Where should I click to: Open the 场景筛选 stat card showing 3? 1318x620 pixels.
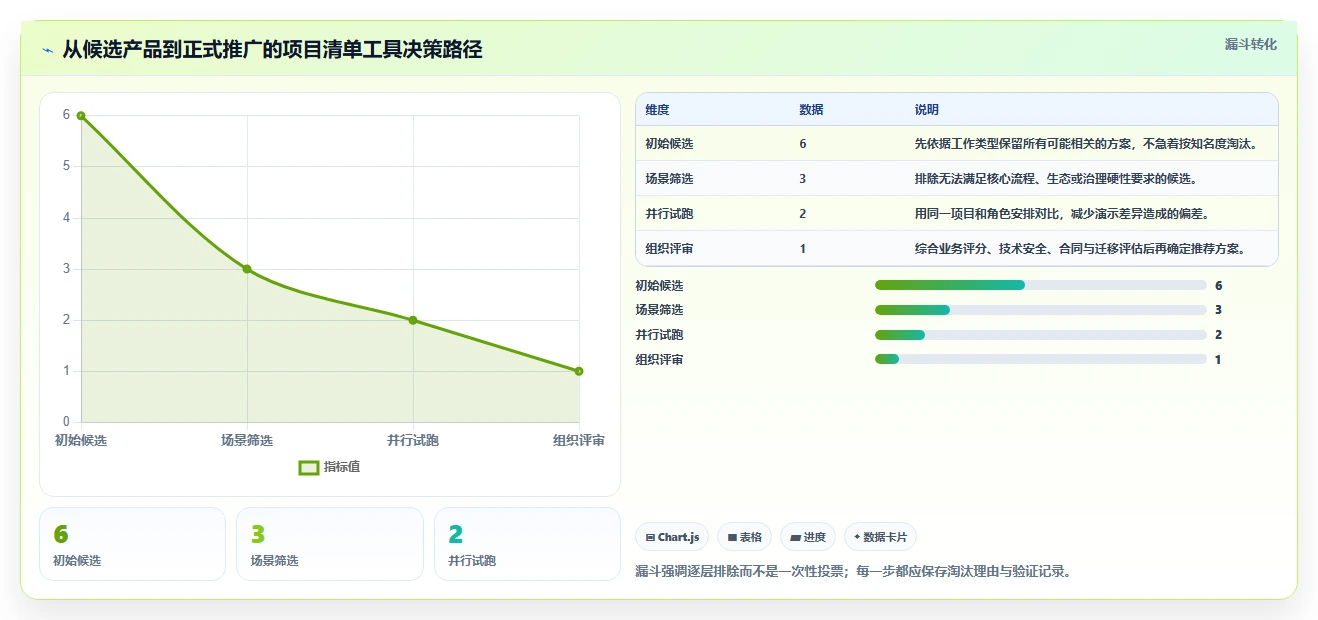(330, 544)
